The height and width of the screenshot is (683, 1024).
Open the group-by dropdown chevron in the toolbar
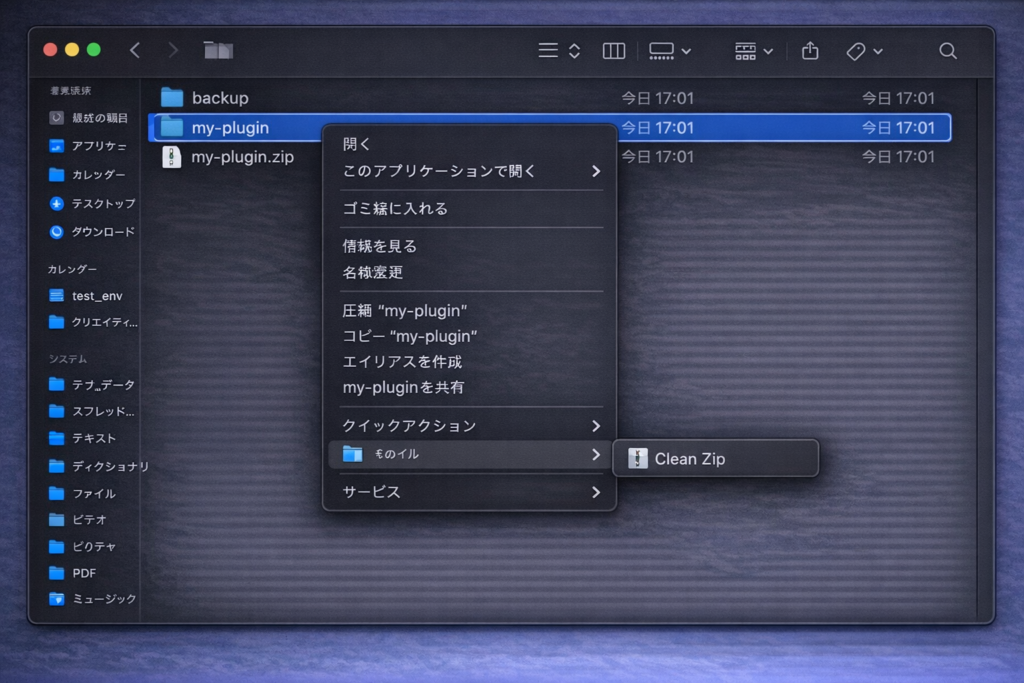pos(768,51)
